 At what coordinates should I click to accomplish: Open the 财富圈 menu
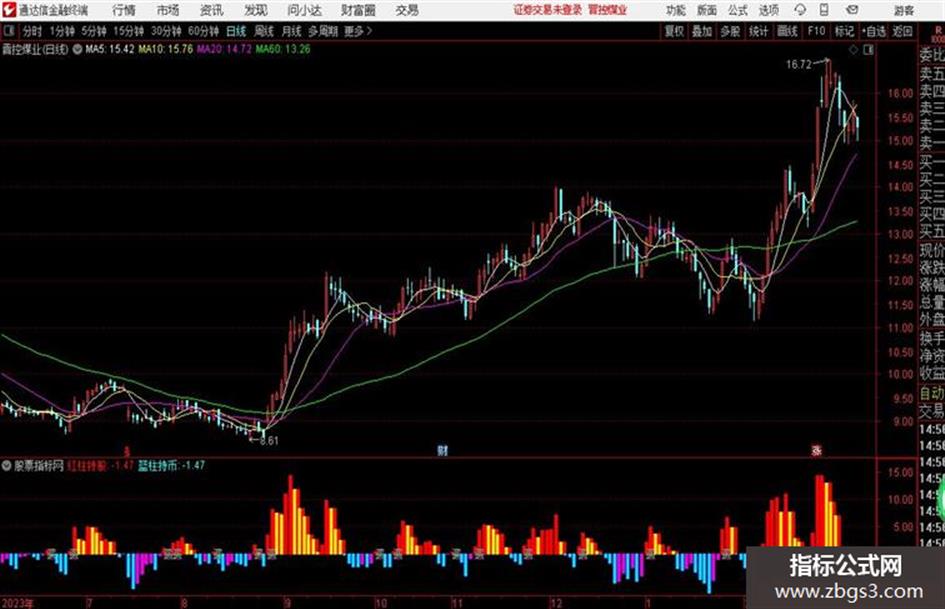point(358,10)
